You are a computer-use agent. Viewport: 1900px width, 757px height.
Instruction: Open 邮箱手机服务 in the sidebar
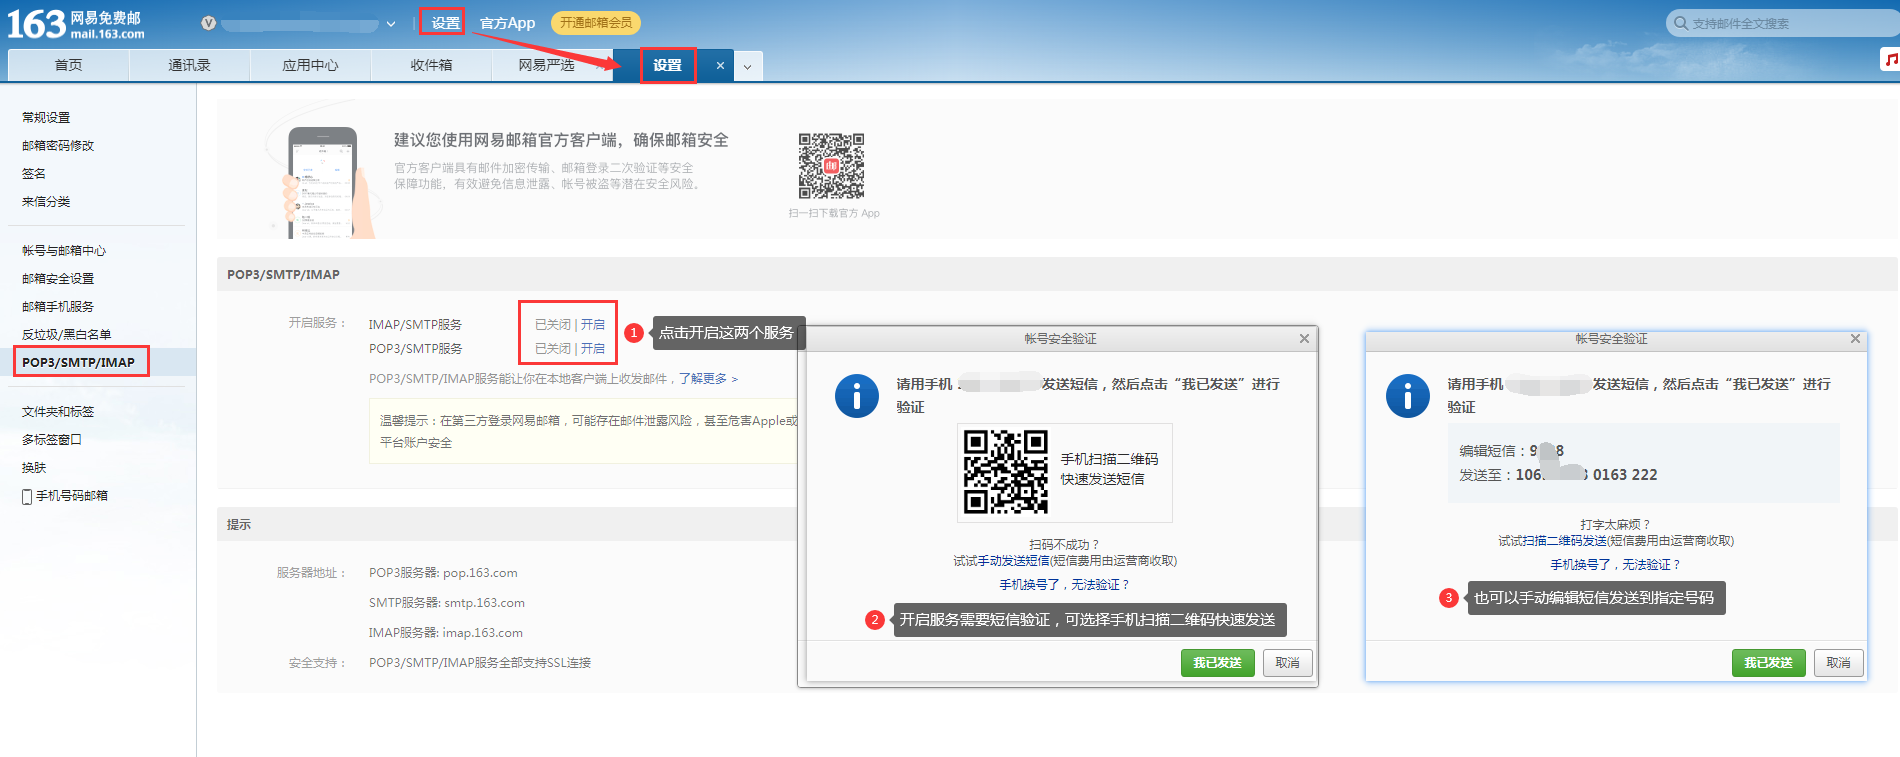click(x=58, y=307)
